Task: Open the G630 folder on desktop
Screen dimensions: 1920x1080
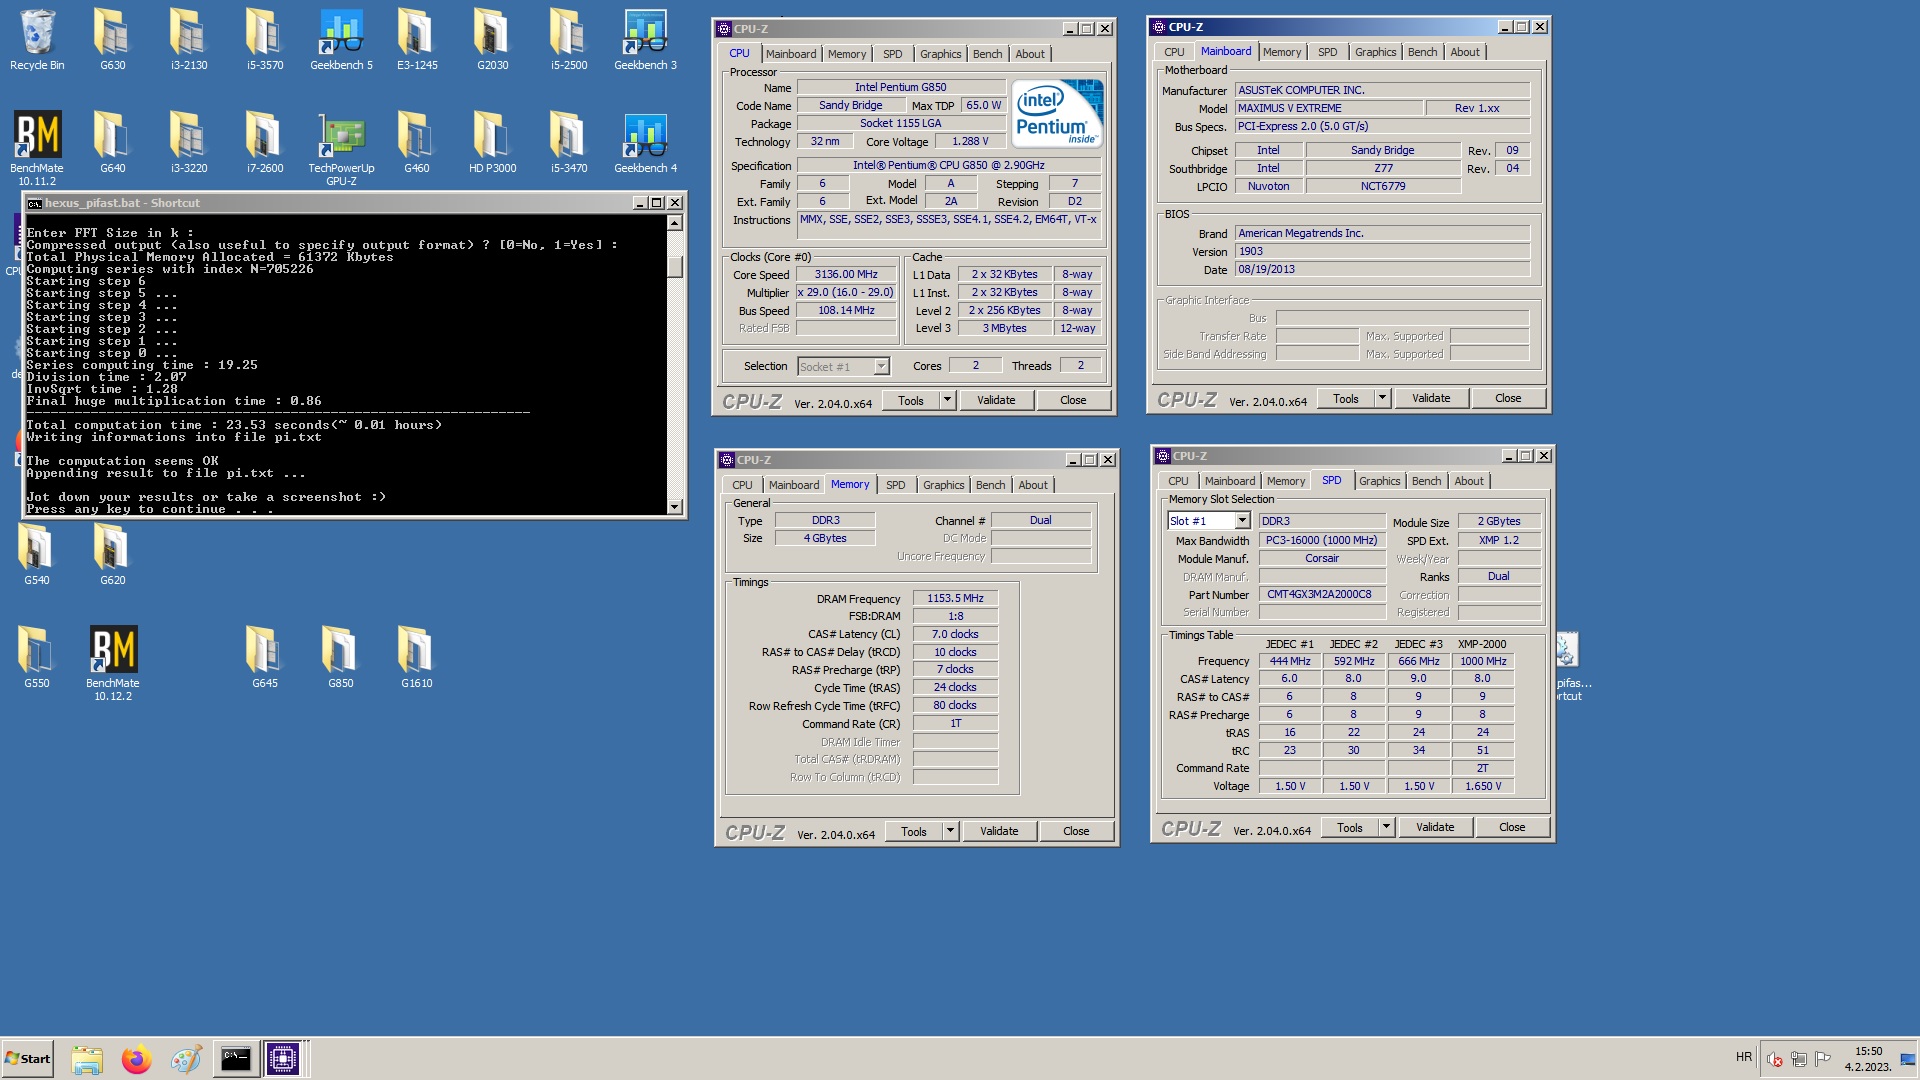Action: [112, 40]
